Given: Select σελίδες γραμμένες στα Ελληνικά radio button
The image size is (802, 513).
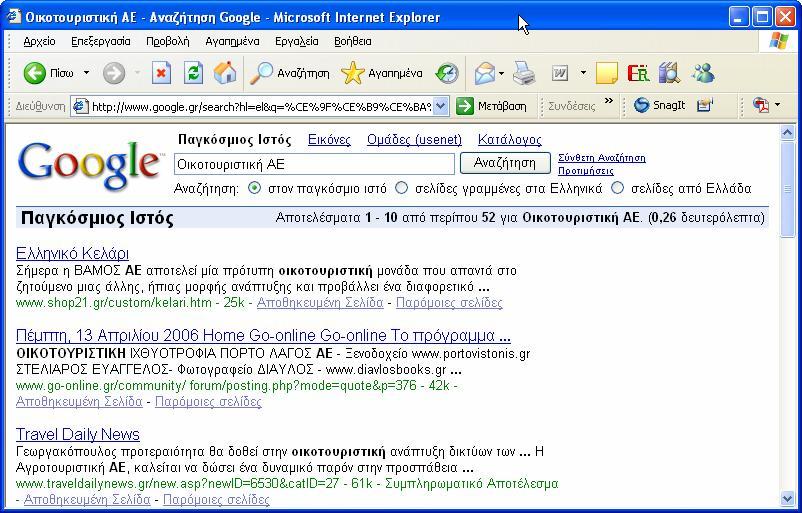Looking at the screenshot, I should 402,188.
